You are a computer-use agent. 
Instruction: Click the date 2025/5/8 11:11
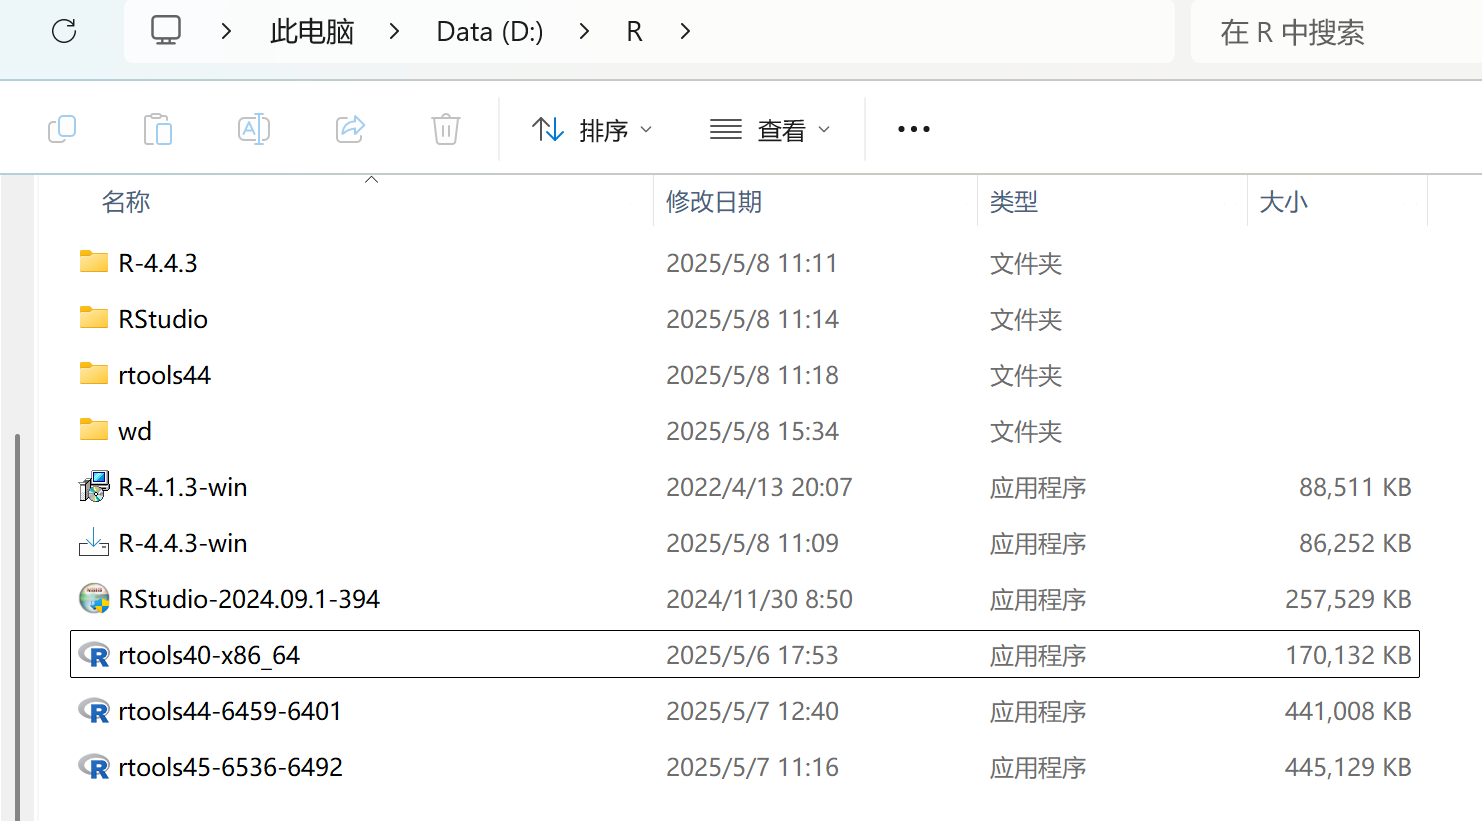752,263
